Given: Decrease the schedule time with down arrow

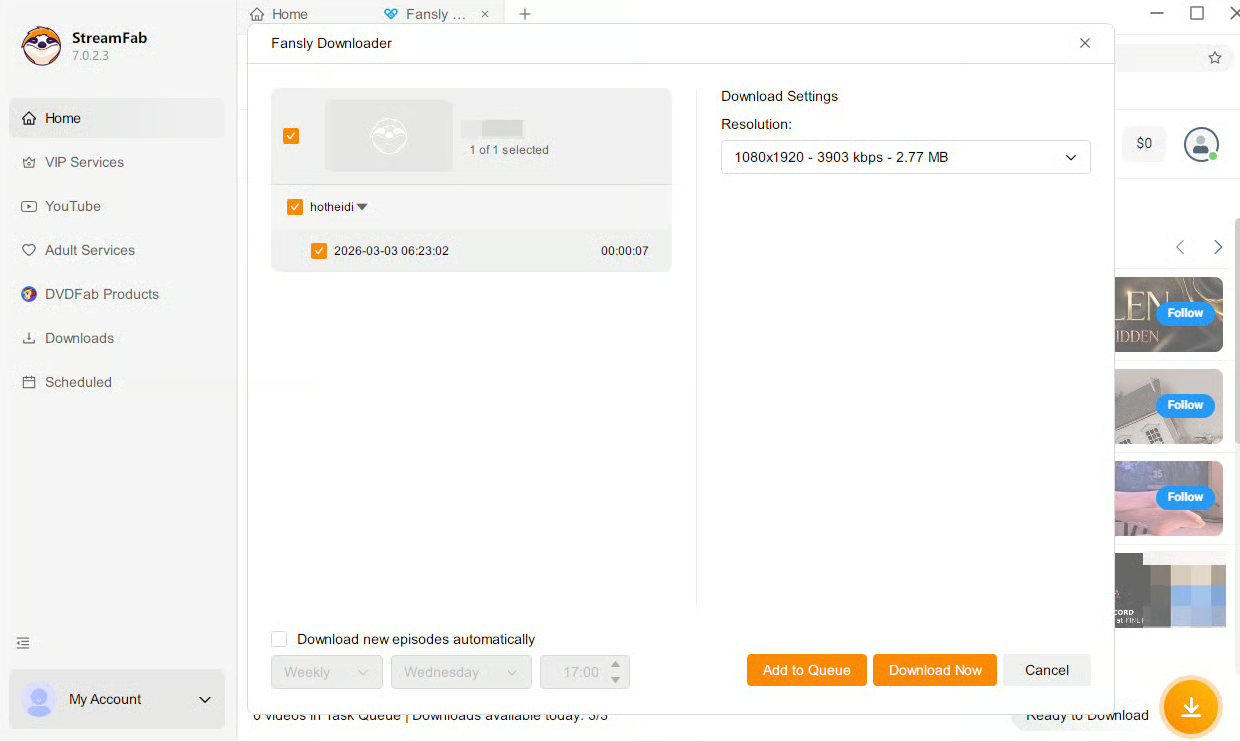Looking at the screenshot, I should pyautogui.click(x=616, y=680).
